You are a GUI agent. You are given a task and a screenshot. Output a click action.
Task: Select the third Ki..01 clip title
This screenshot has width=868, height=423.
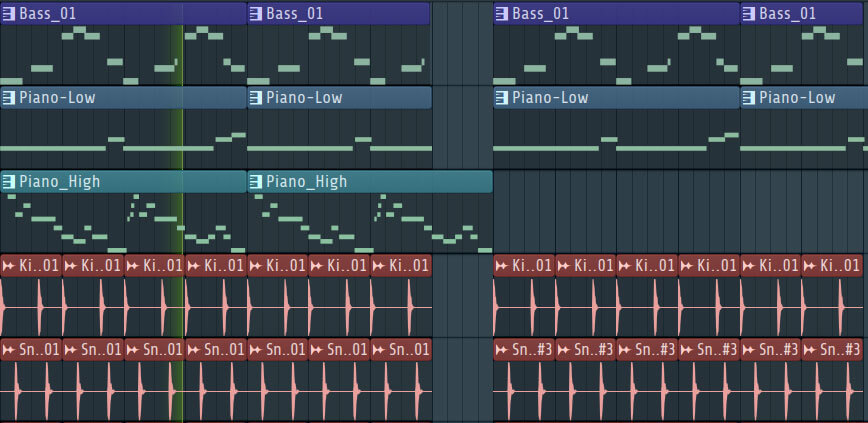[163, 266]
